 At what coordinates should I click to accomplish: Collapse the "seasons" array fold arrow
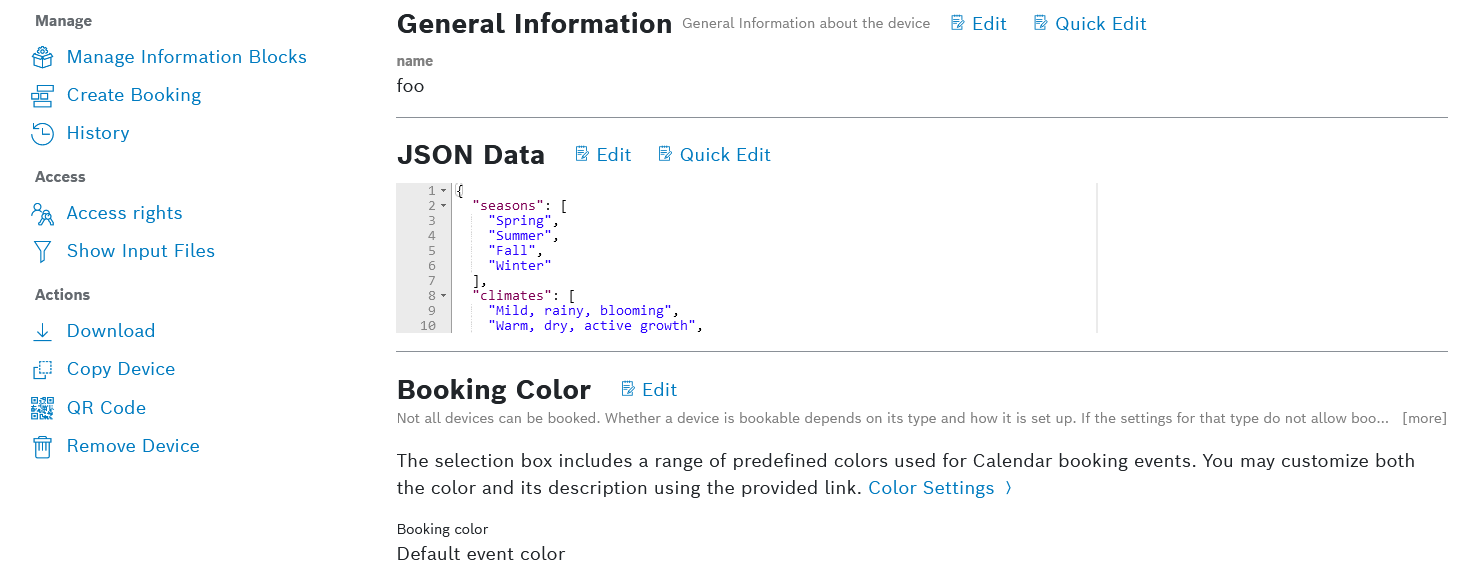click(x=443, y=206)
